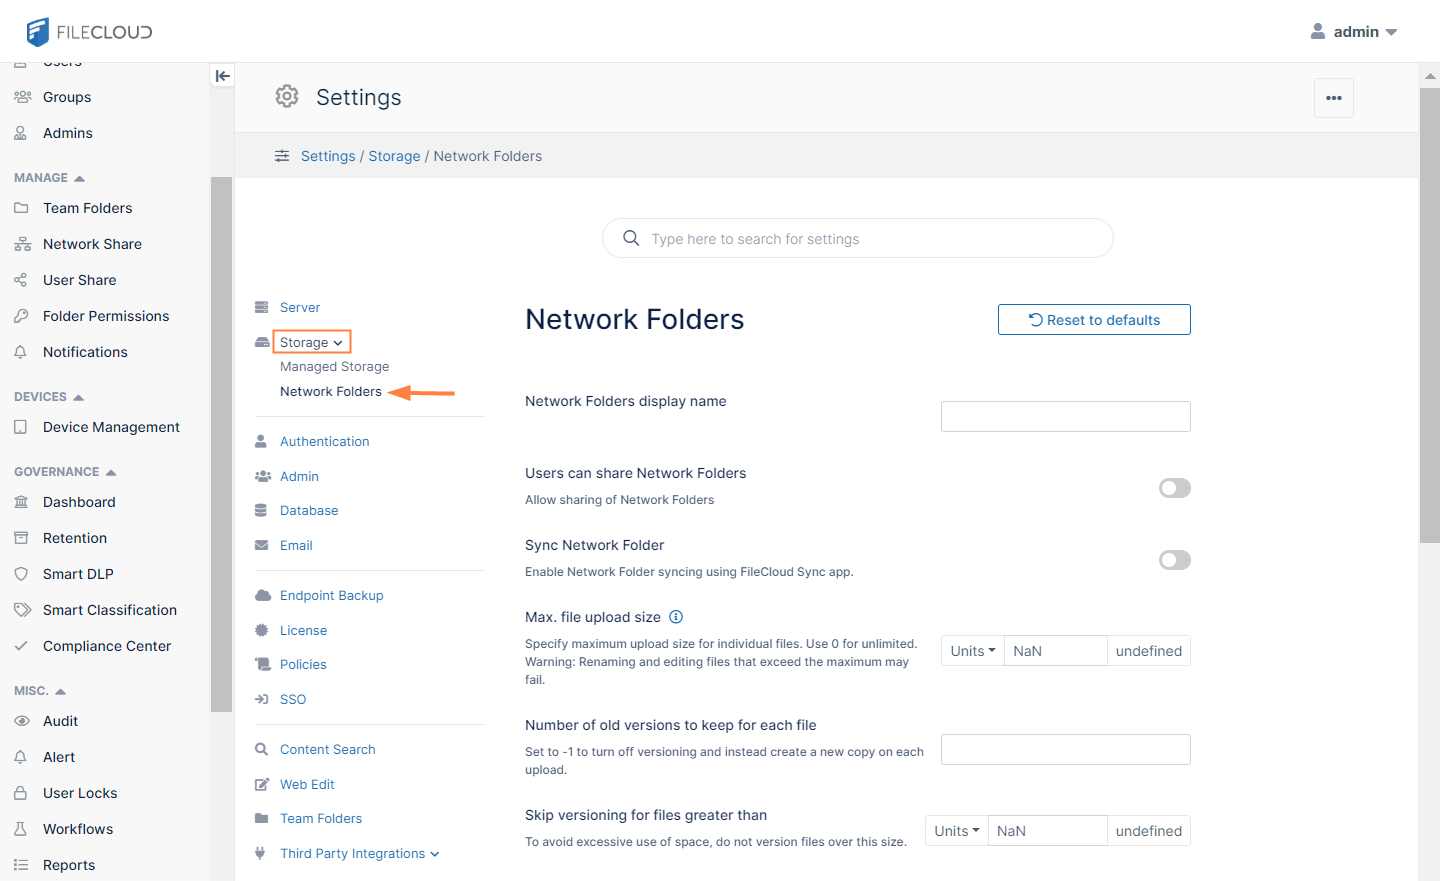The height and width of the screenshot is (881, 1440).
Task: Open Units dropdown for Max. file upload size
Action: [972, 651]
